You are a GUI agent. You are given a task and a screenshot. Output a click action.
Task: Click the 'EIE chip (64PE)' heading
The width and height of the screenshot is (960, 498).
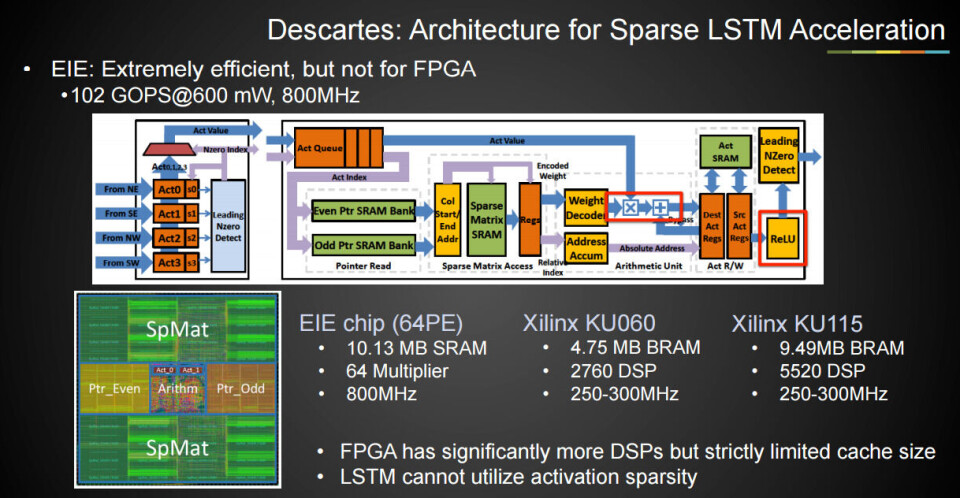[x=381, y=323]
